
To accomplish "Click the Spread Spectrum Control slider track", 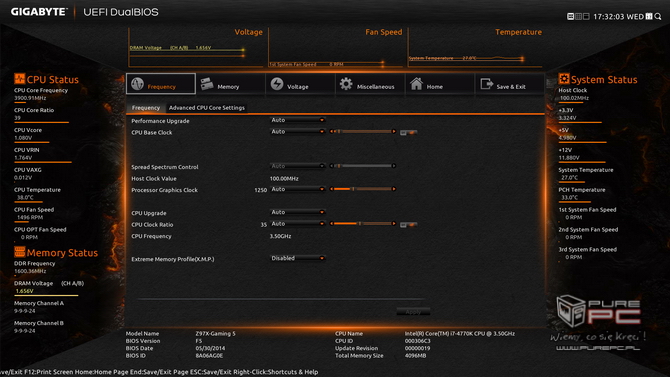I will (362, 166).
